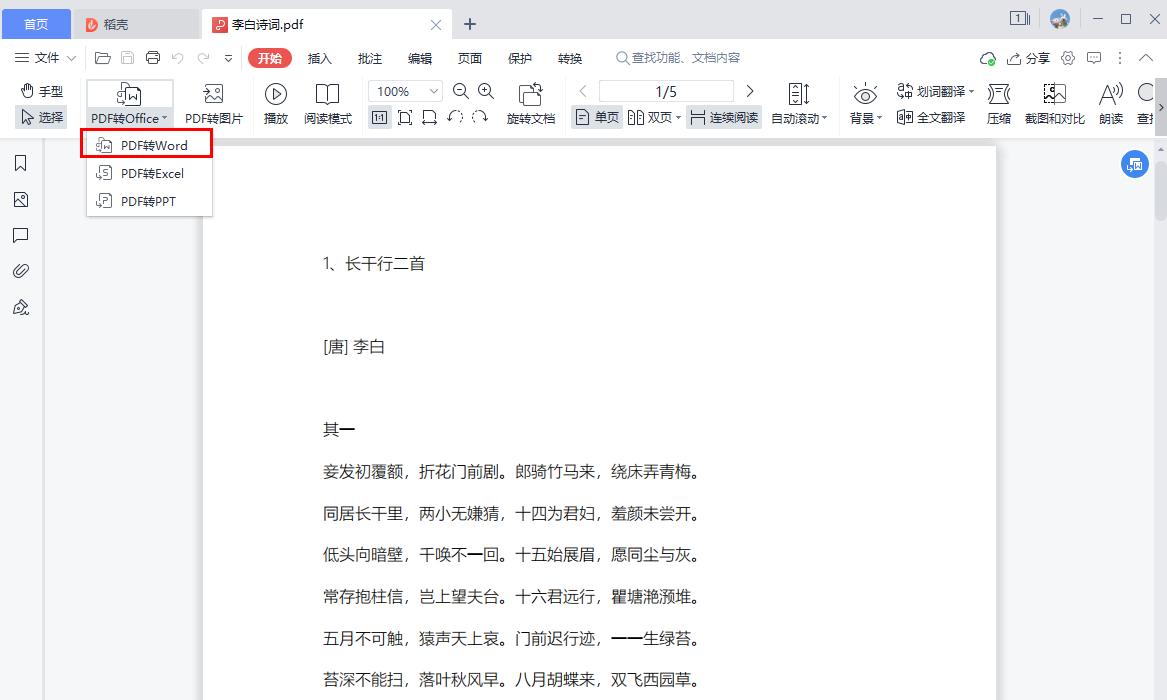Open the comments panel icon
This screenshot has height=700, width=1167.
click(x=21, y=235)
